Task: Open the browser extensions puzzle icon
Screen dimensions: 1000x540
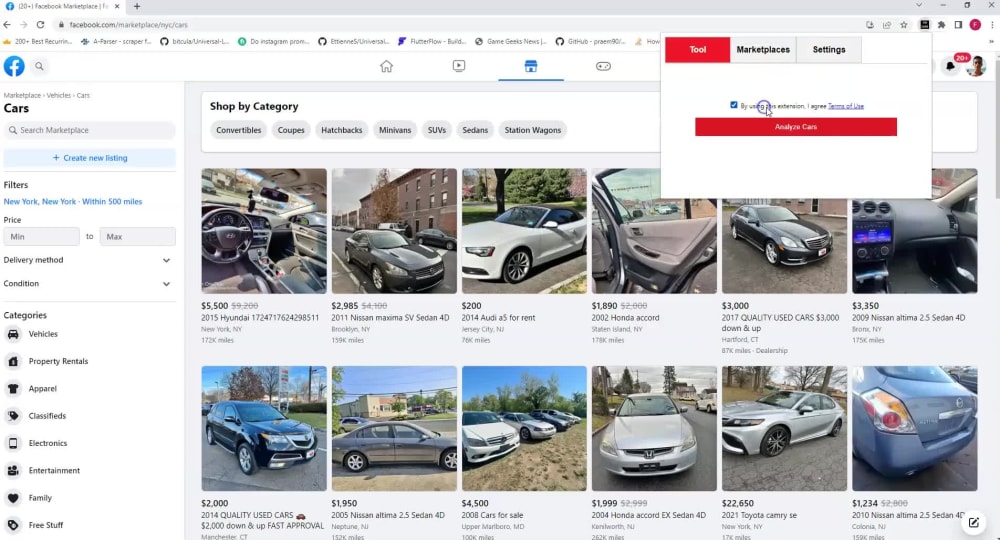Action: pos(941,25)
